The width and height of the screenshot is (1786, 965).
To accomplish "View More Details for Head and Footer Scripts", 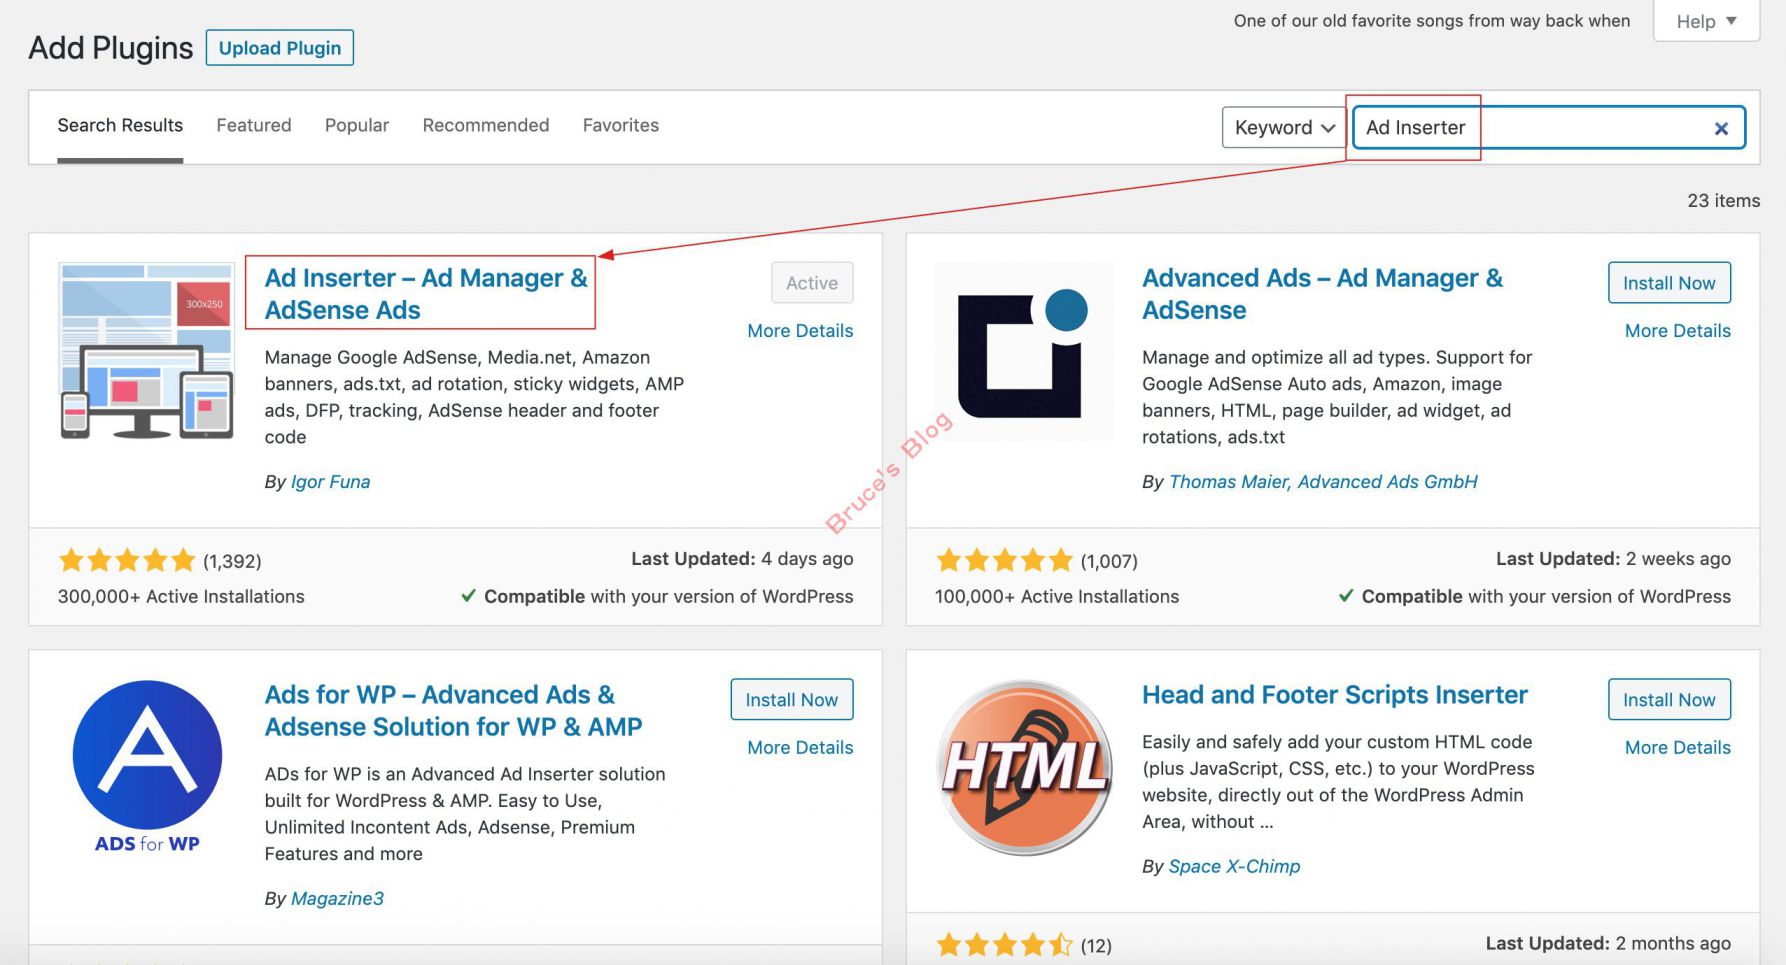I will click(1677, 748).
